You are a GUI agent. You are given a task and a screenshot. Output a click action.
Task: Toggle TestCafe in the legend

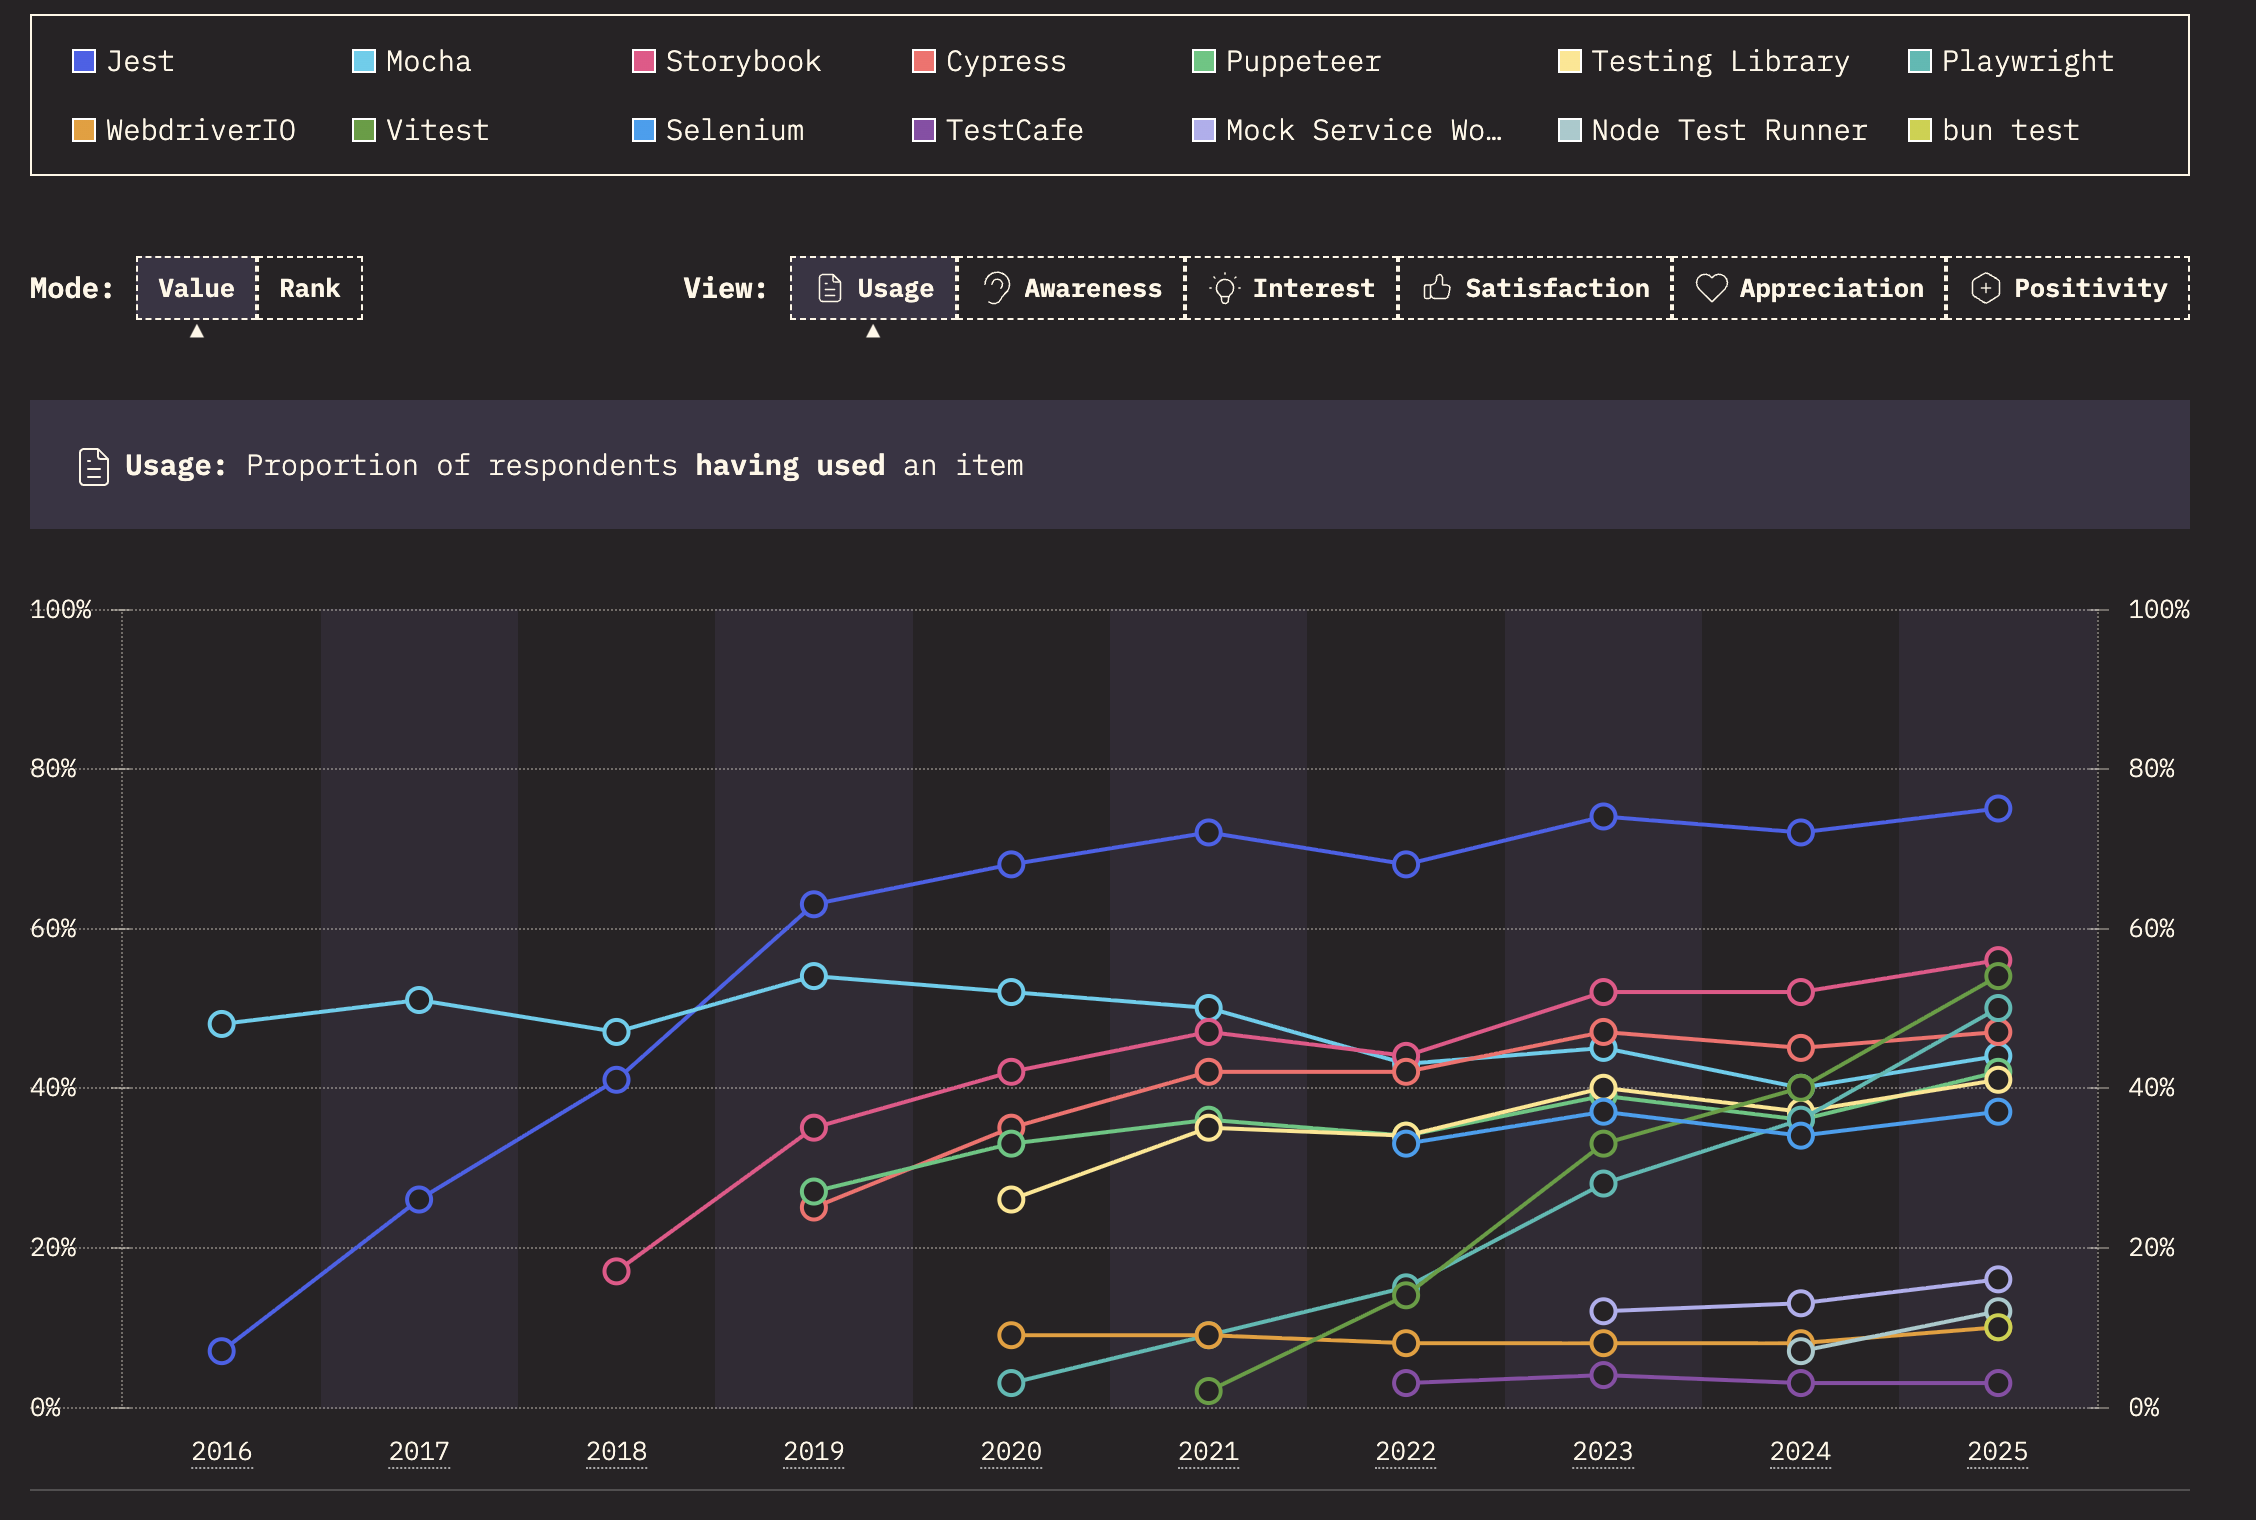998,130
